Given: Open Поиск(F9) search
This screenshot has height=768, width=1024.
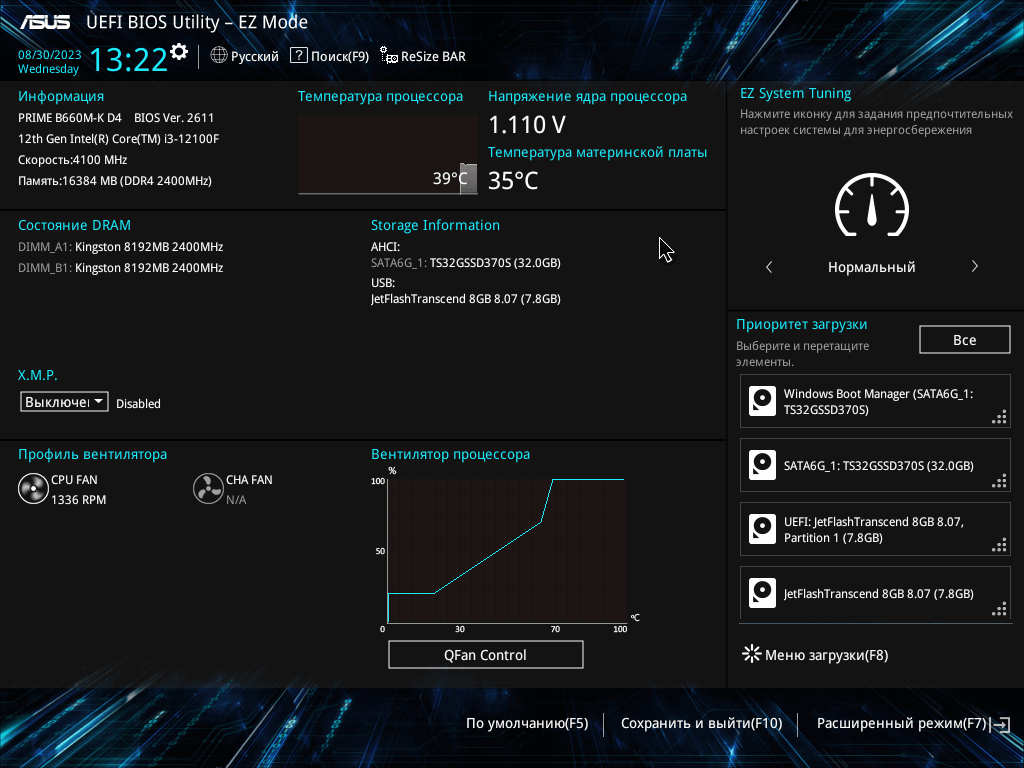Looking at the screenshot, I should pyautogui.click(x=330, y=56).
